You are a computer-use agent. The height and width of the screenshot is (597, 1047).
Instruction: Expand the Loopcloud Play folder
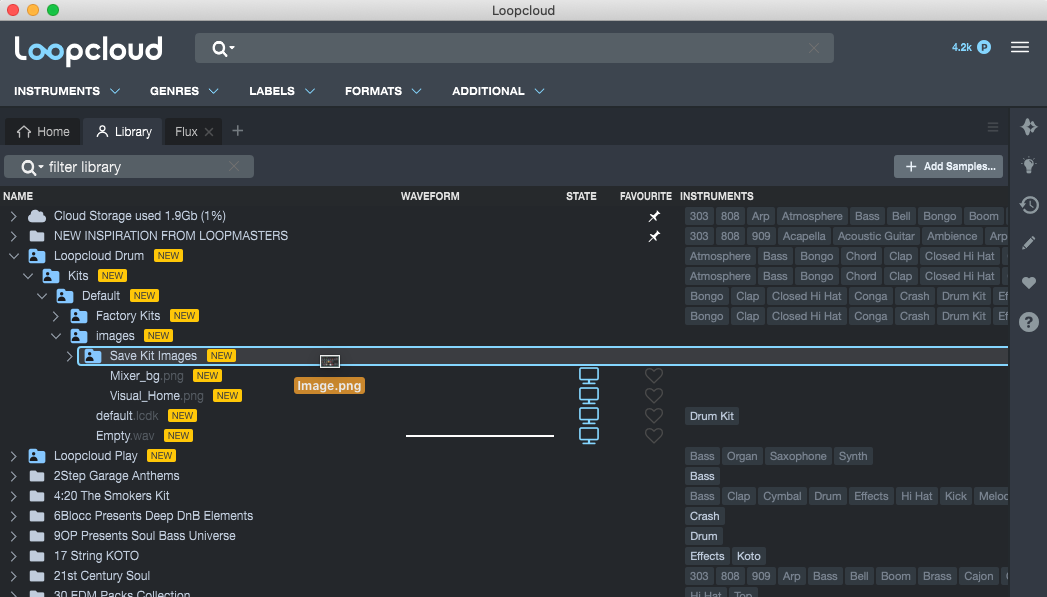pyautogui.click(x=13, y=456)
